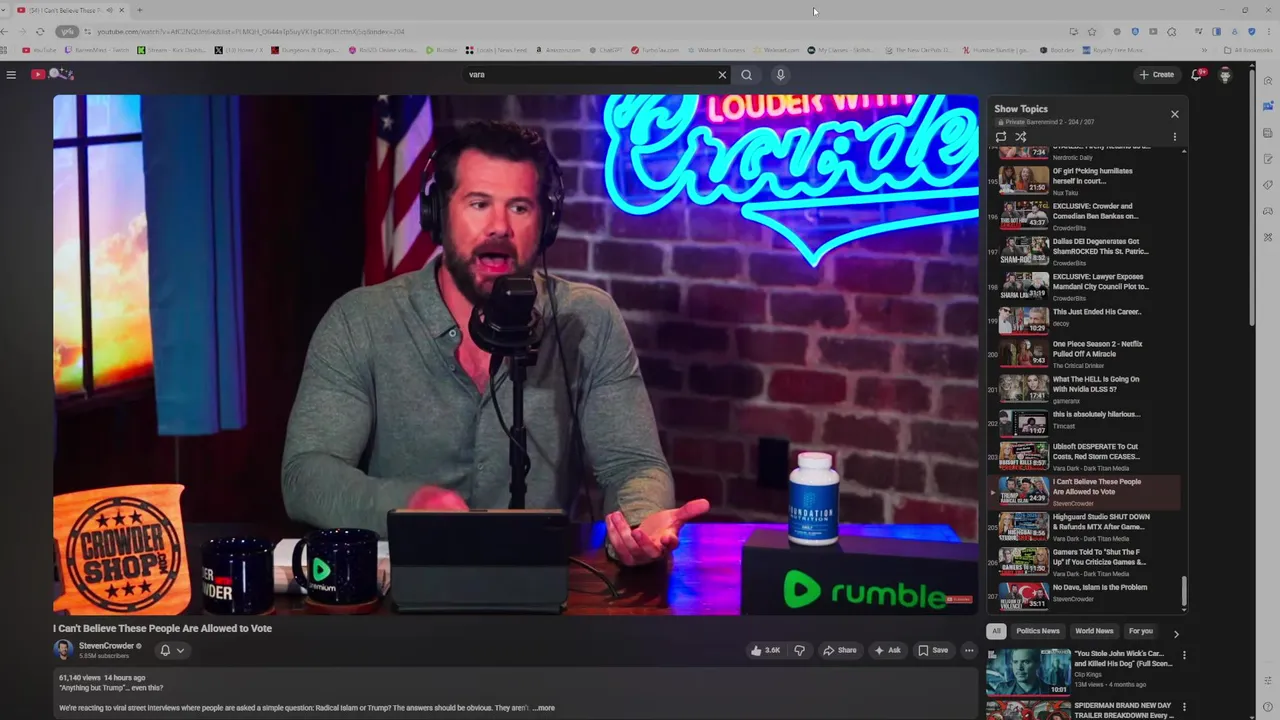Play 'This Just Ended His Career..' video
This screenshot has height=720, width=1280.
tap(1084, 320)
